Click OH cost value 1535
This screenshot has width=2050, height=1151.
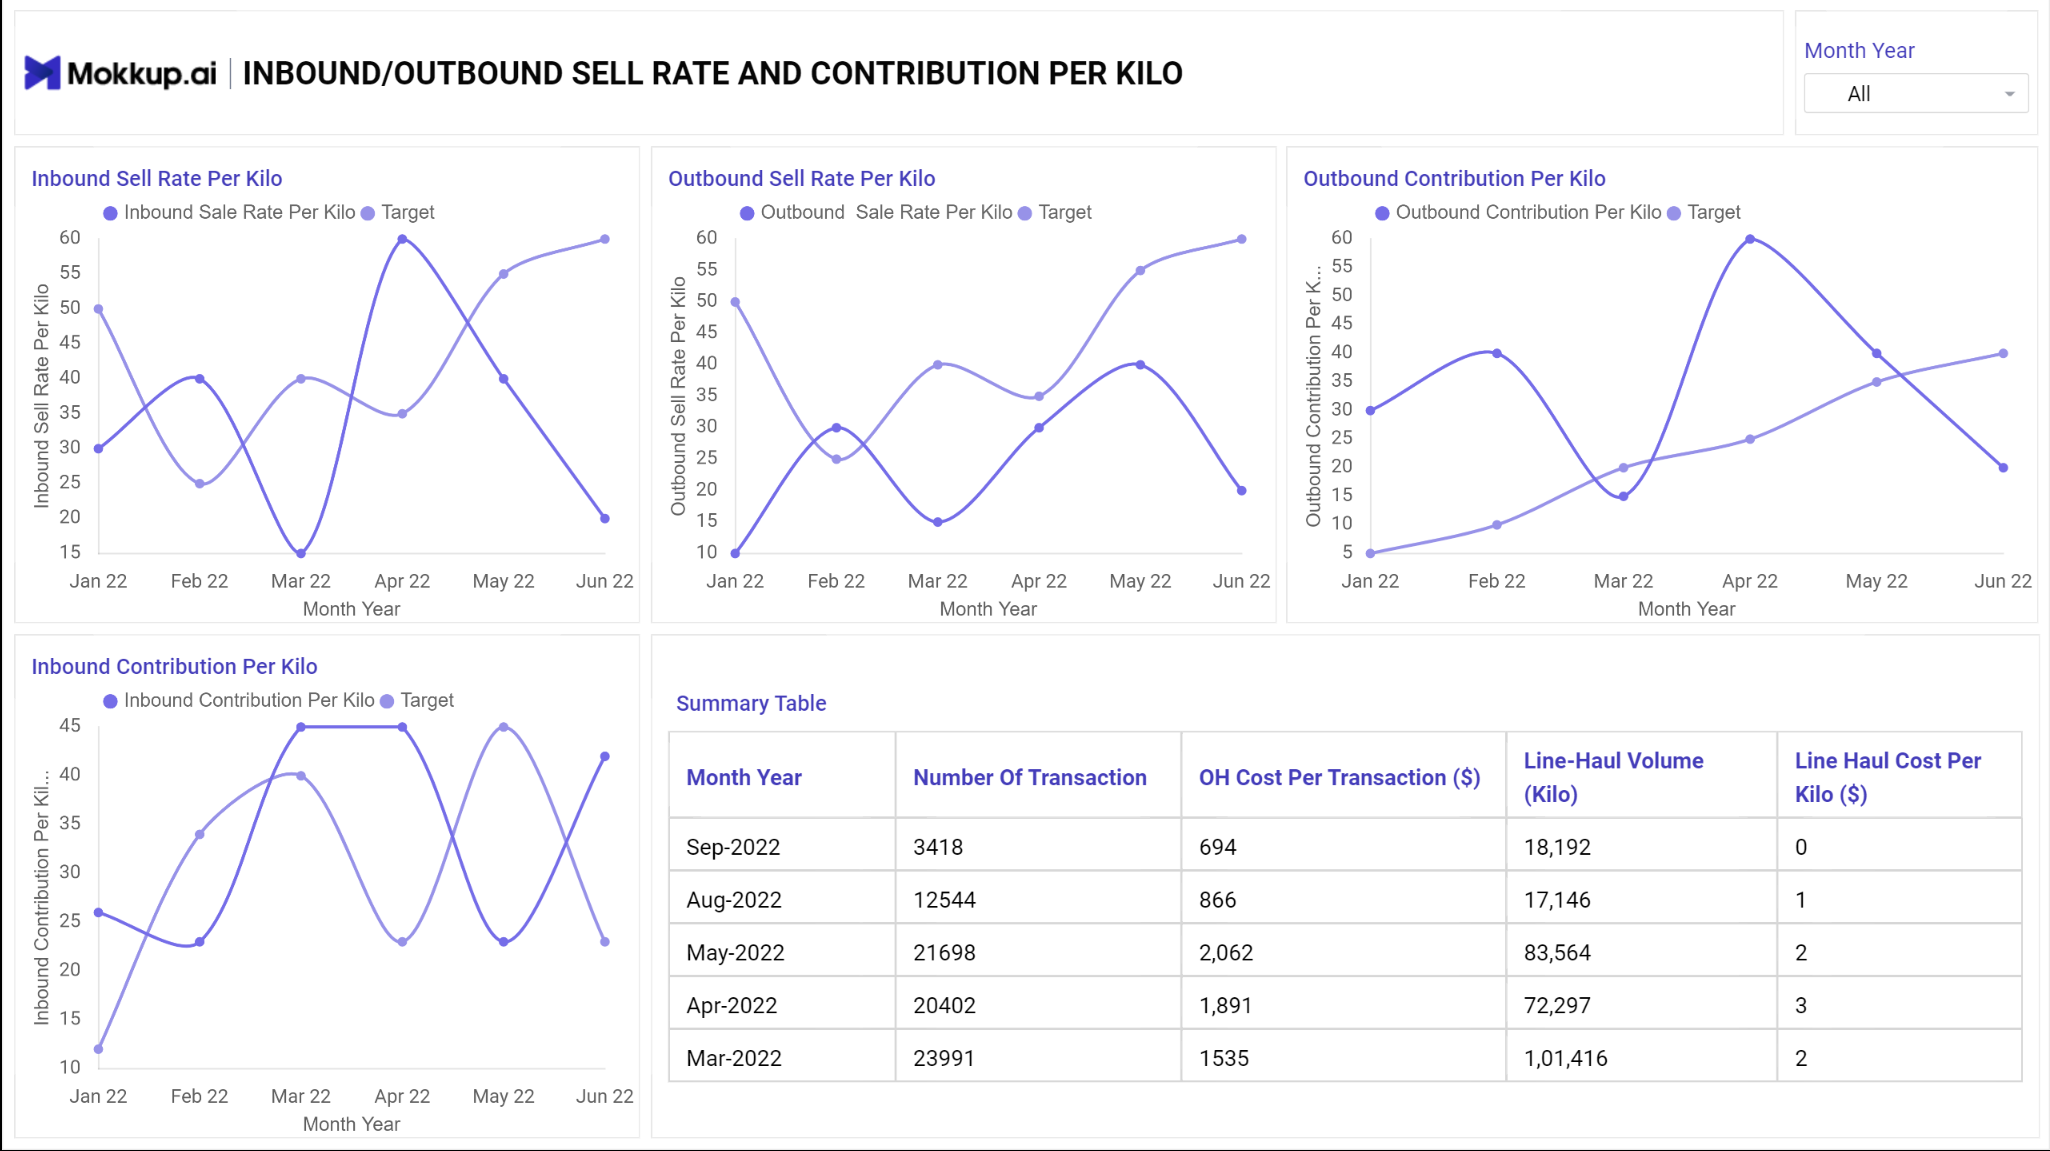(1224, 1058)
